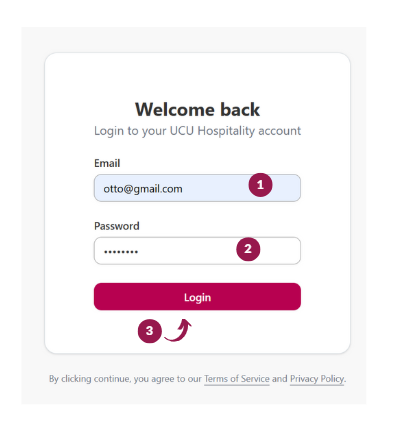The width and height of the screenshot is (393, 428).
Task: Focus the Password input field
Action: (x=197, y=251)
